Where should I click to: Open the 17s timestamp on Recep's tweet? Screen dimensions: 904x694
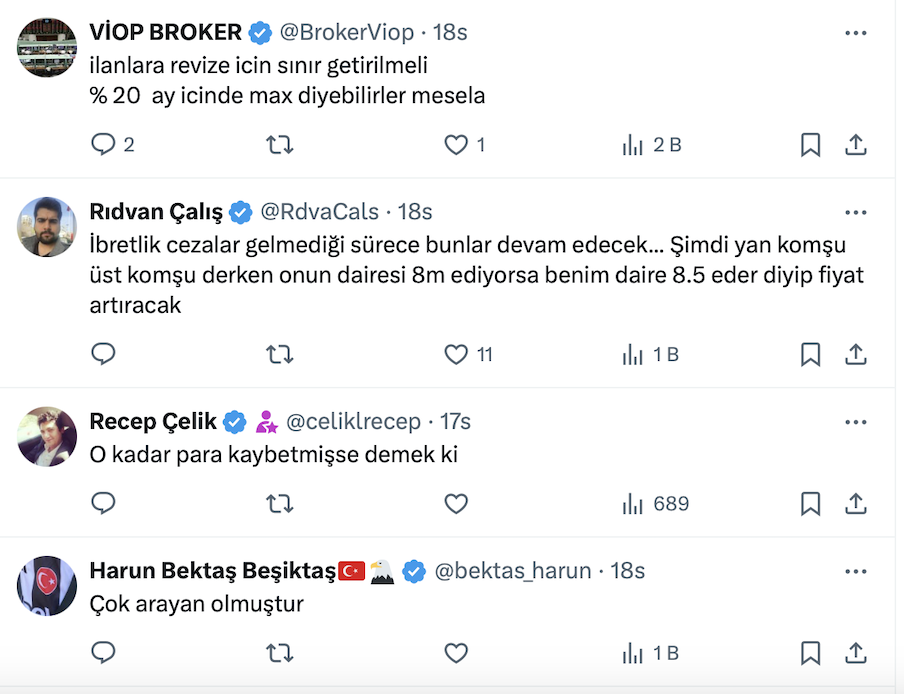pyautogui.click(x=455, y=422)
